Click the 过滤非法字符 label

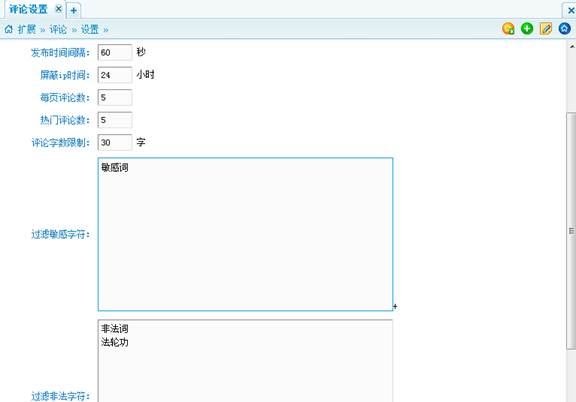tap(60, 396)
